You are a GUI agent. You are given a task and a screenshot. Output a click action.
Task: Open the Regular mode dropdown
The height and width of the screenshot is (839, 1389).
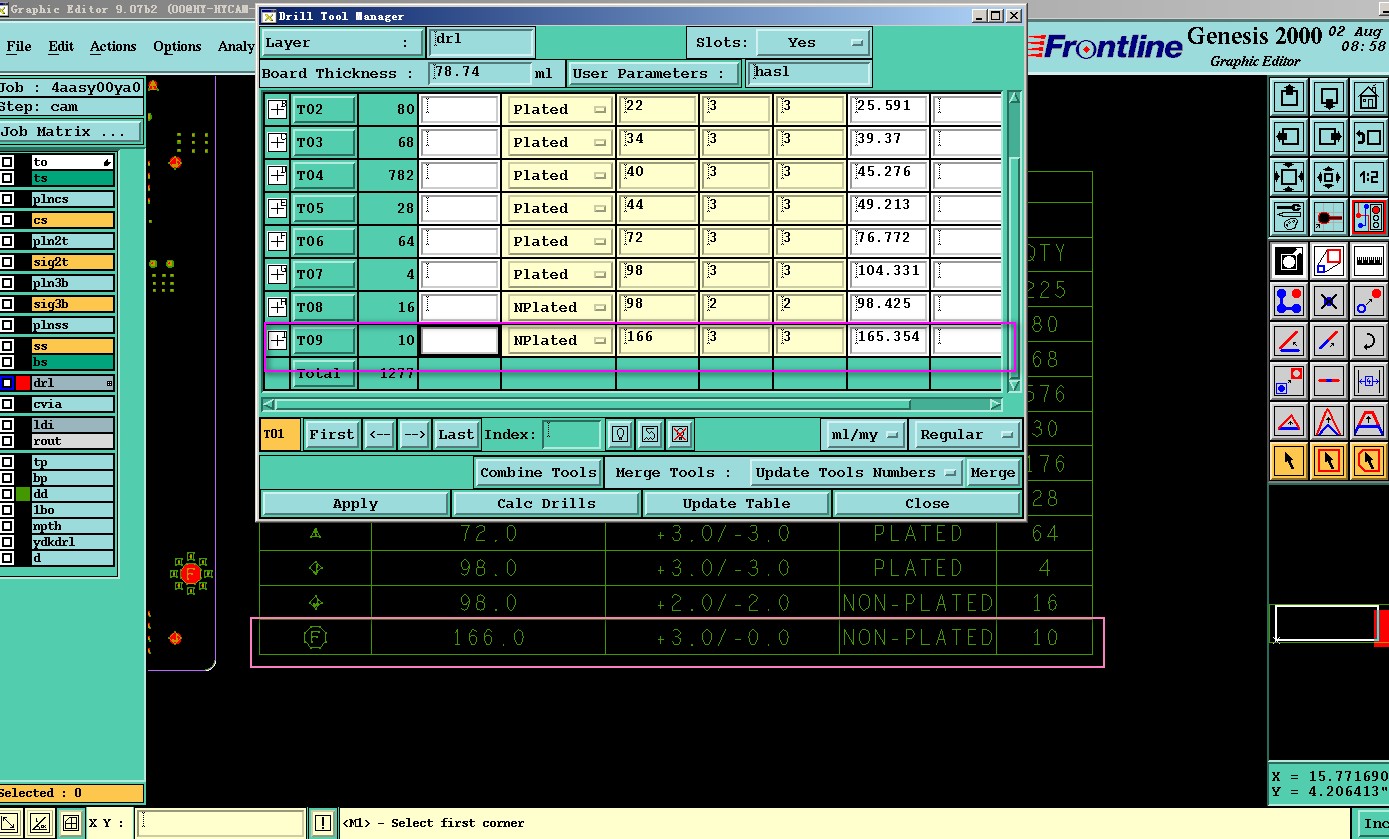(967, 434)
